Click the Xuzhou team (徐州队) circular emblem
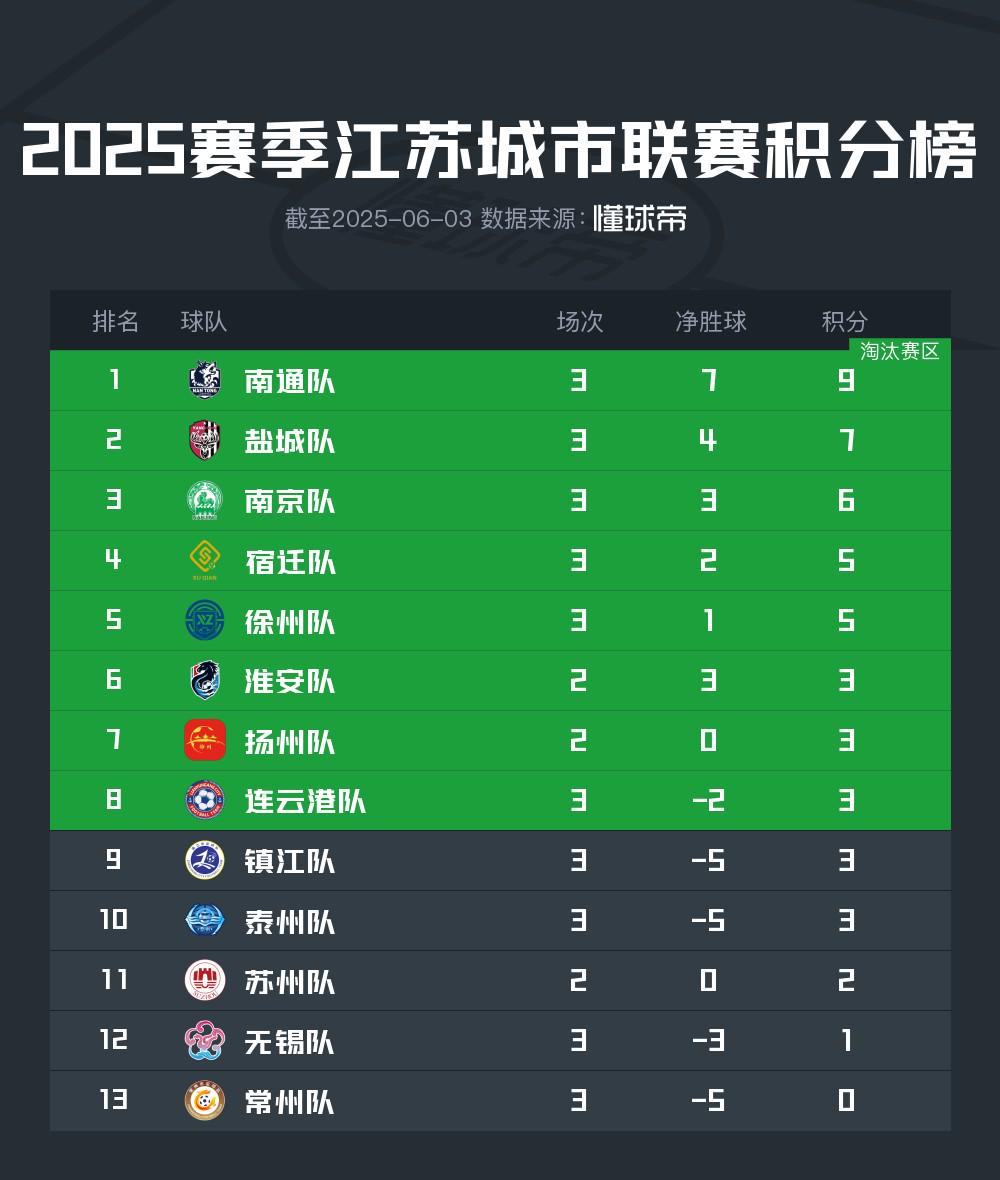 205,620
